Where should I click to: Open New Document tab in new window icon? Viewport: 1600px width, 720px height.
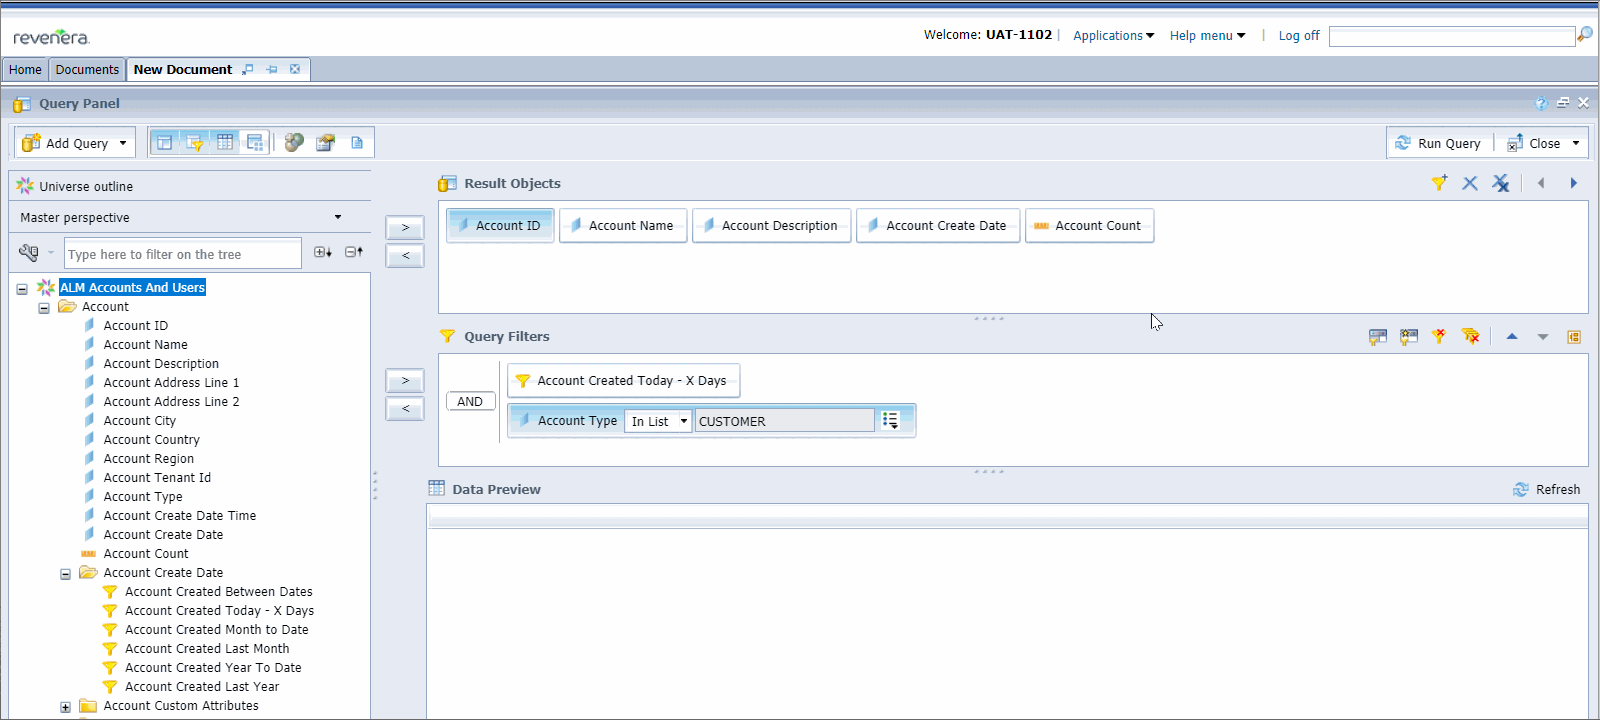point(248,69)
